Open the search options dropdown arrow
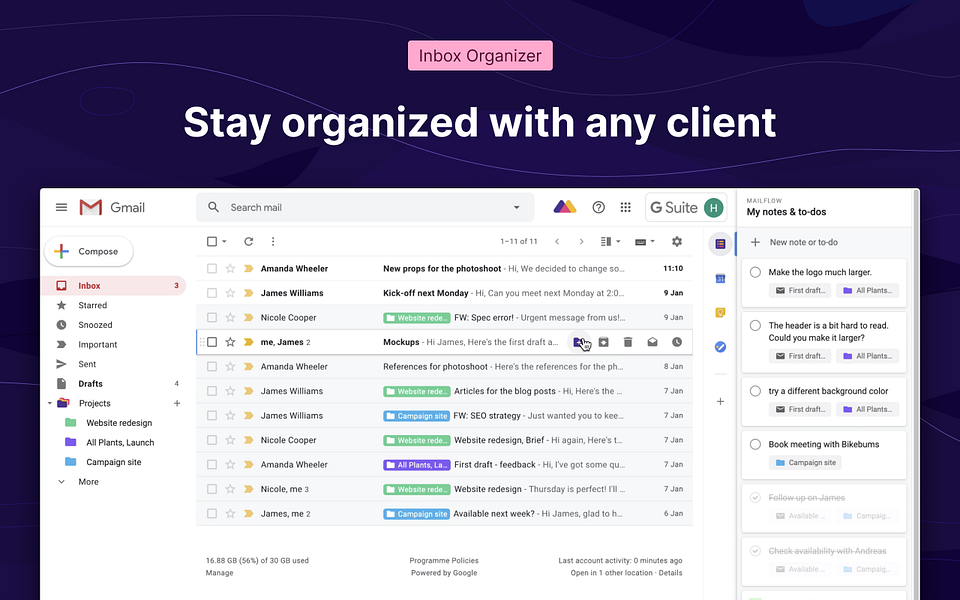The image size is (960, 600). tap(516, 208)
